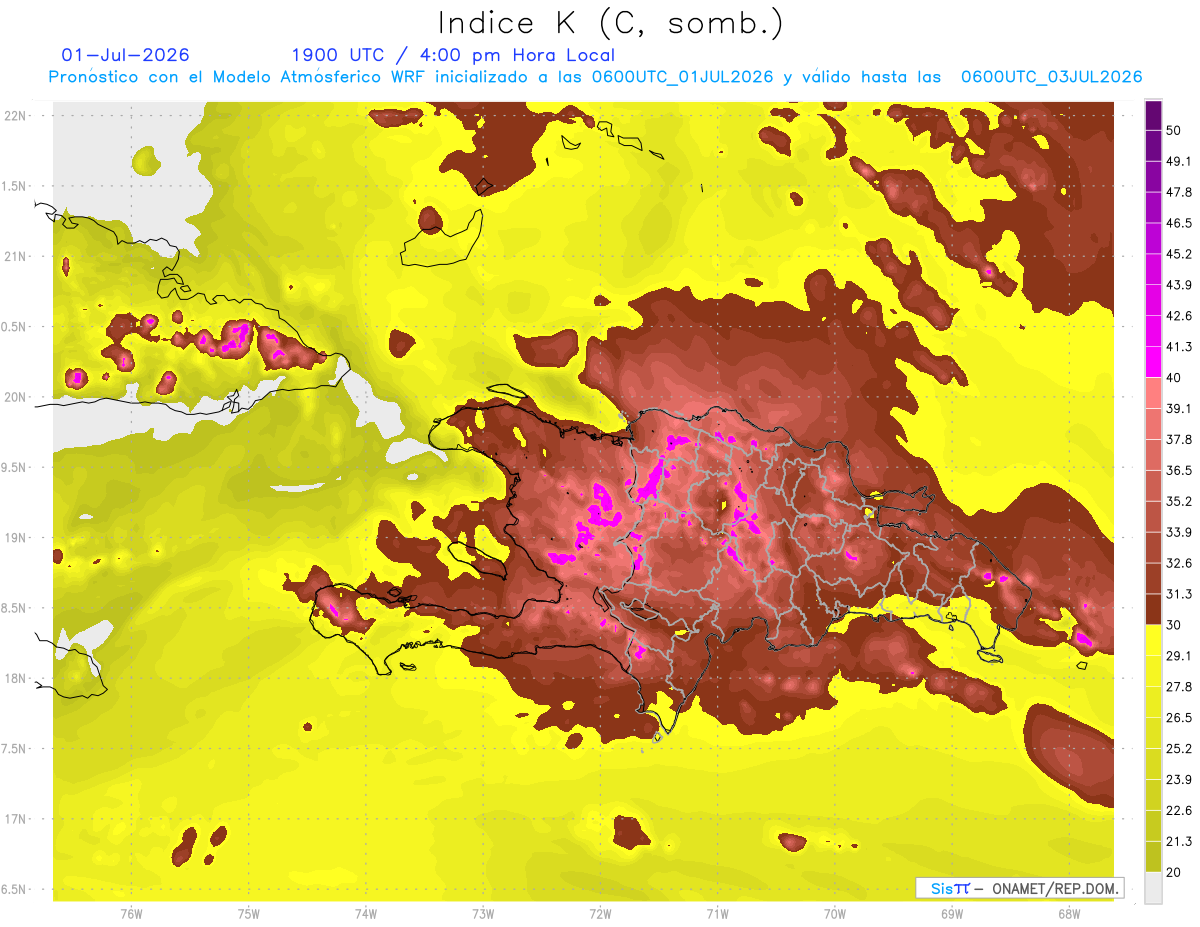Viewport: 1200px width, 927px height.
Task: Click colorbar value '20'
Action: (x=1174, y=873)
